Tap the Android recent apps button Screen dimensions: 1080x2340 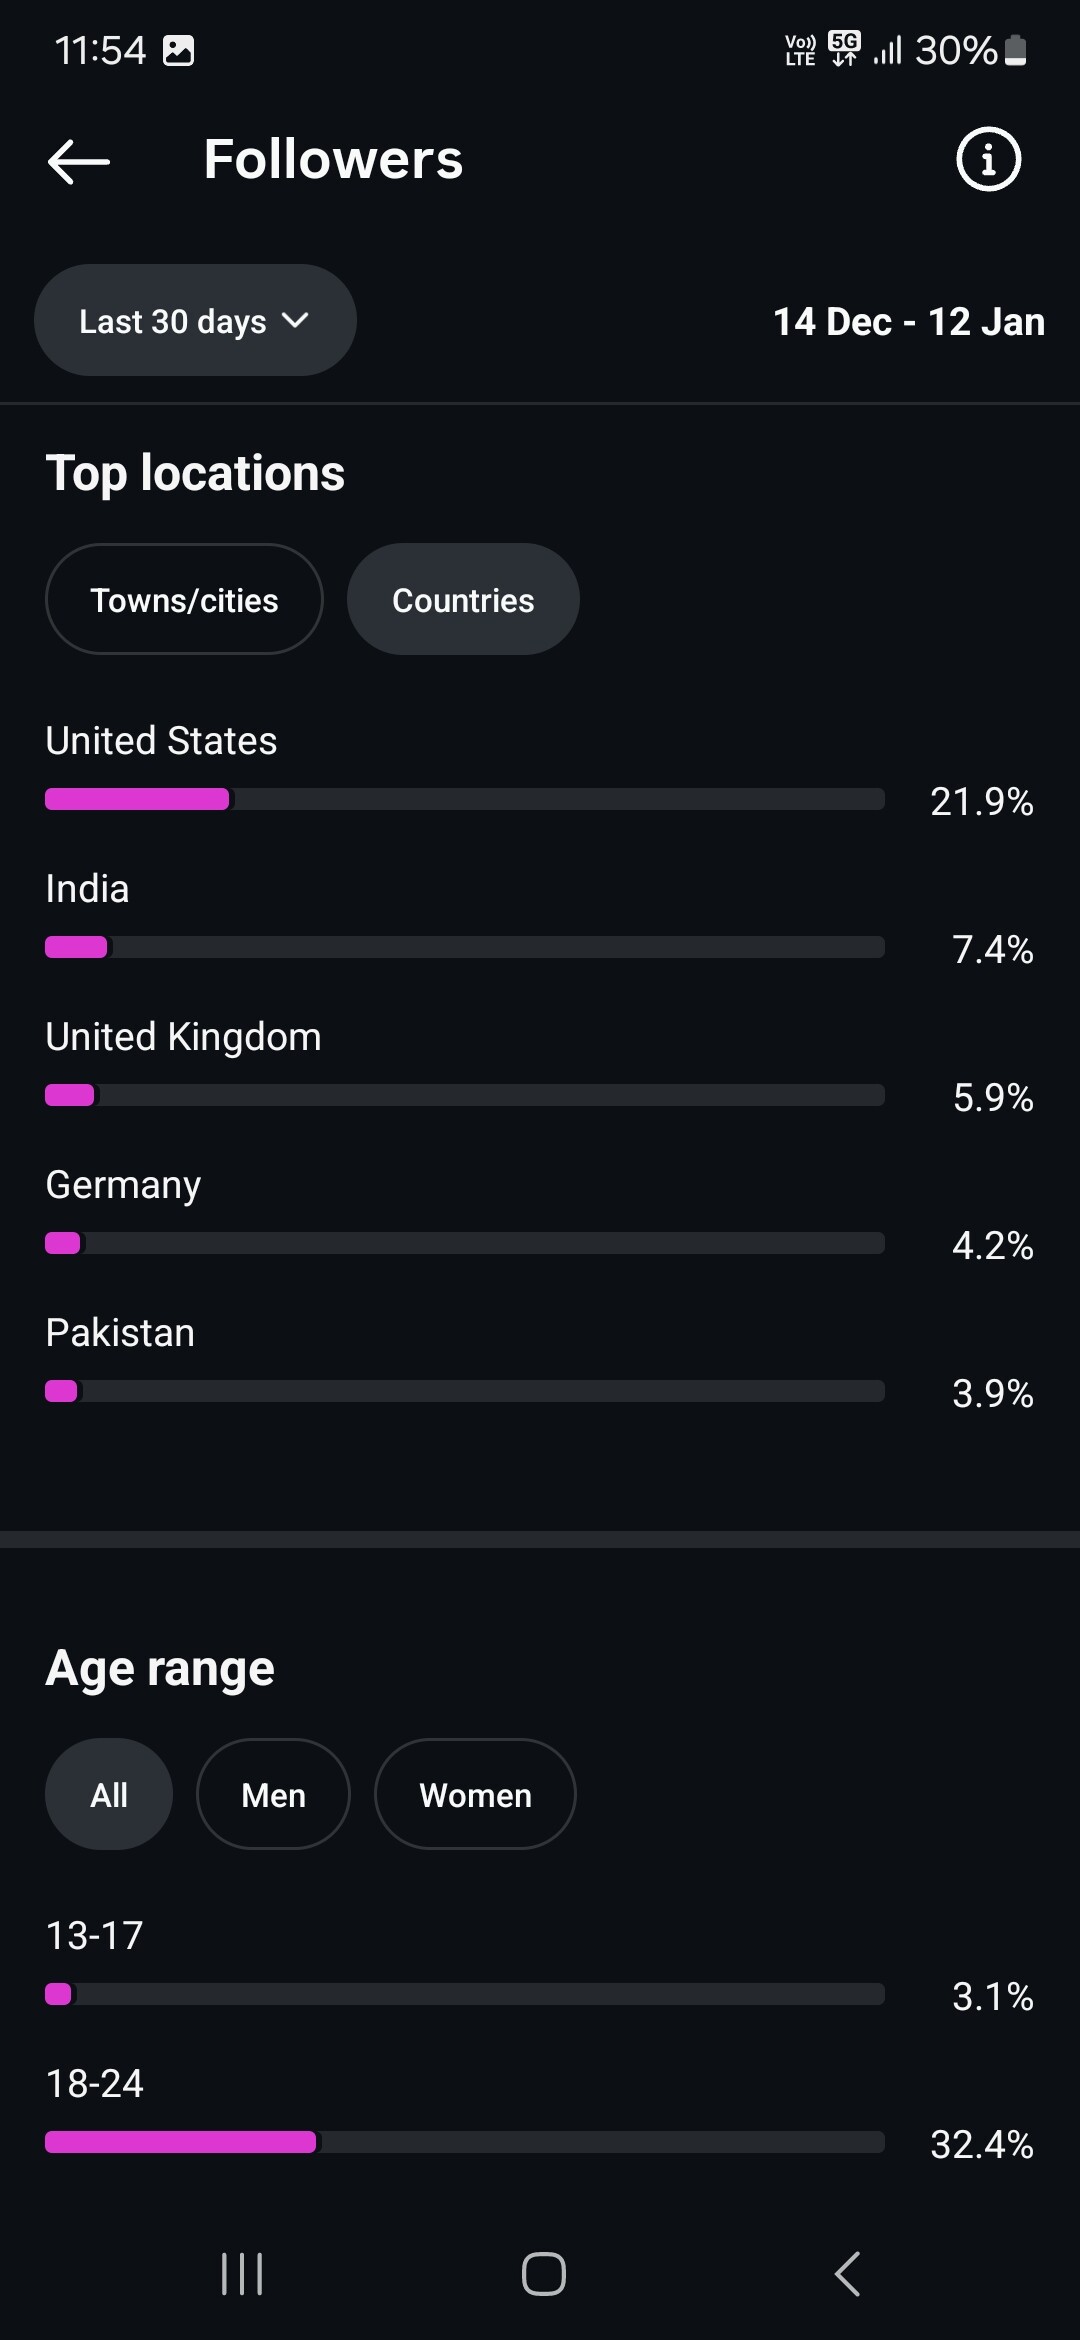click(242, 2273)
